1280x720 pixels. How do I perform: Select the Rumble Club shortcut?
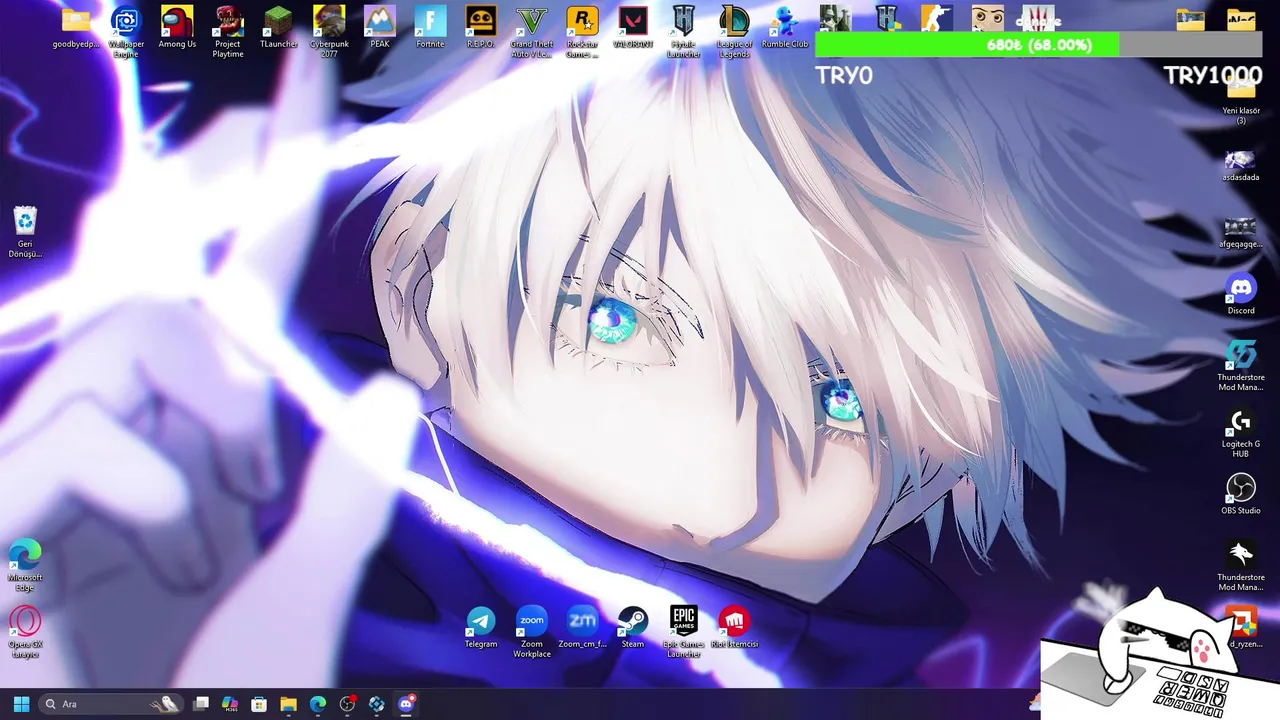coord(785,20)
